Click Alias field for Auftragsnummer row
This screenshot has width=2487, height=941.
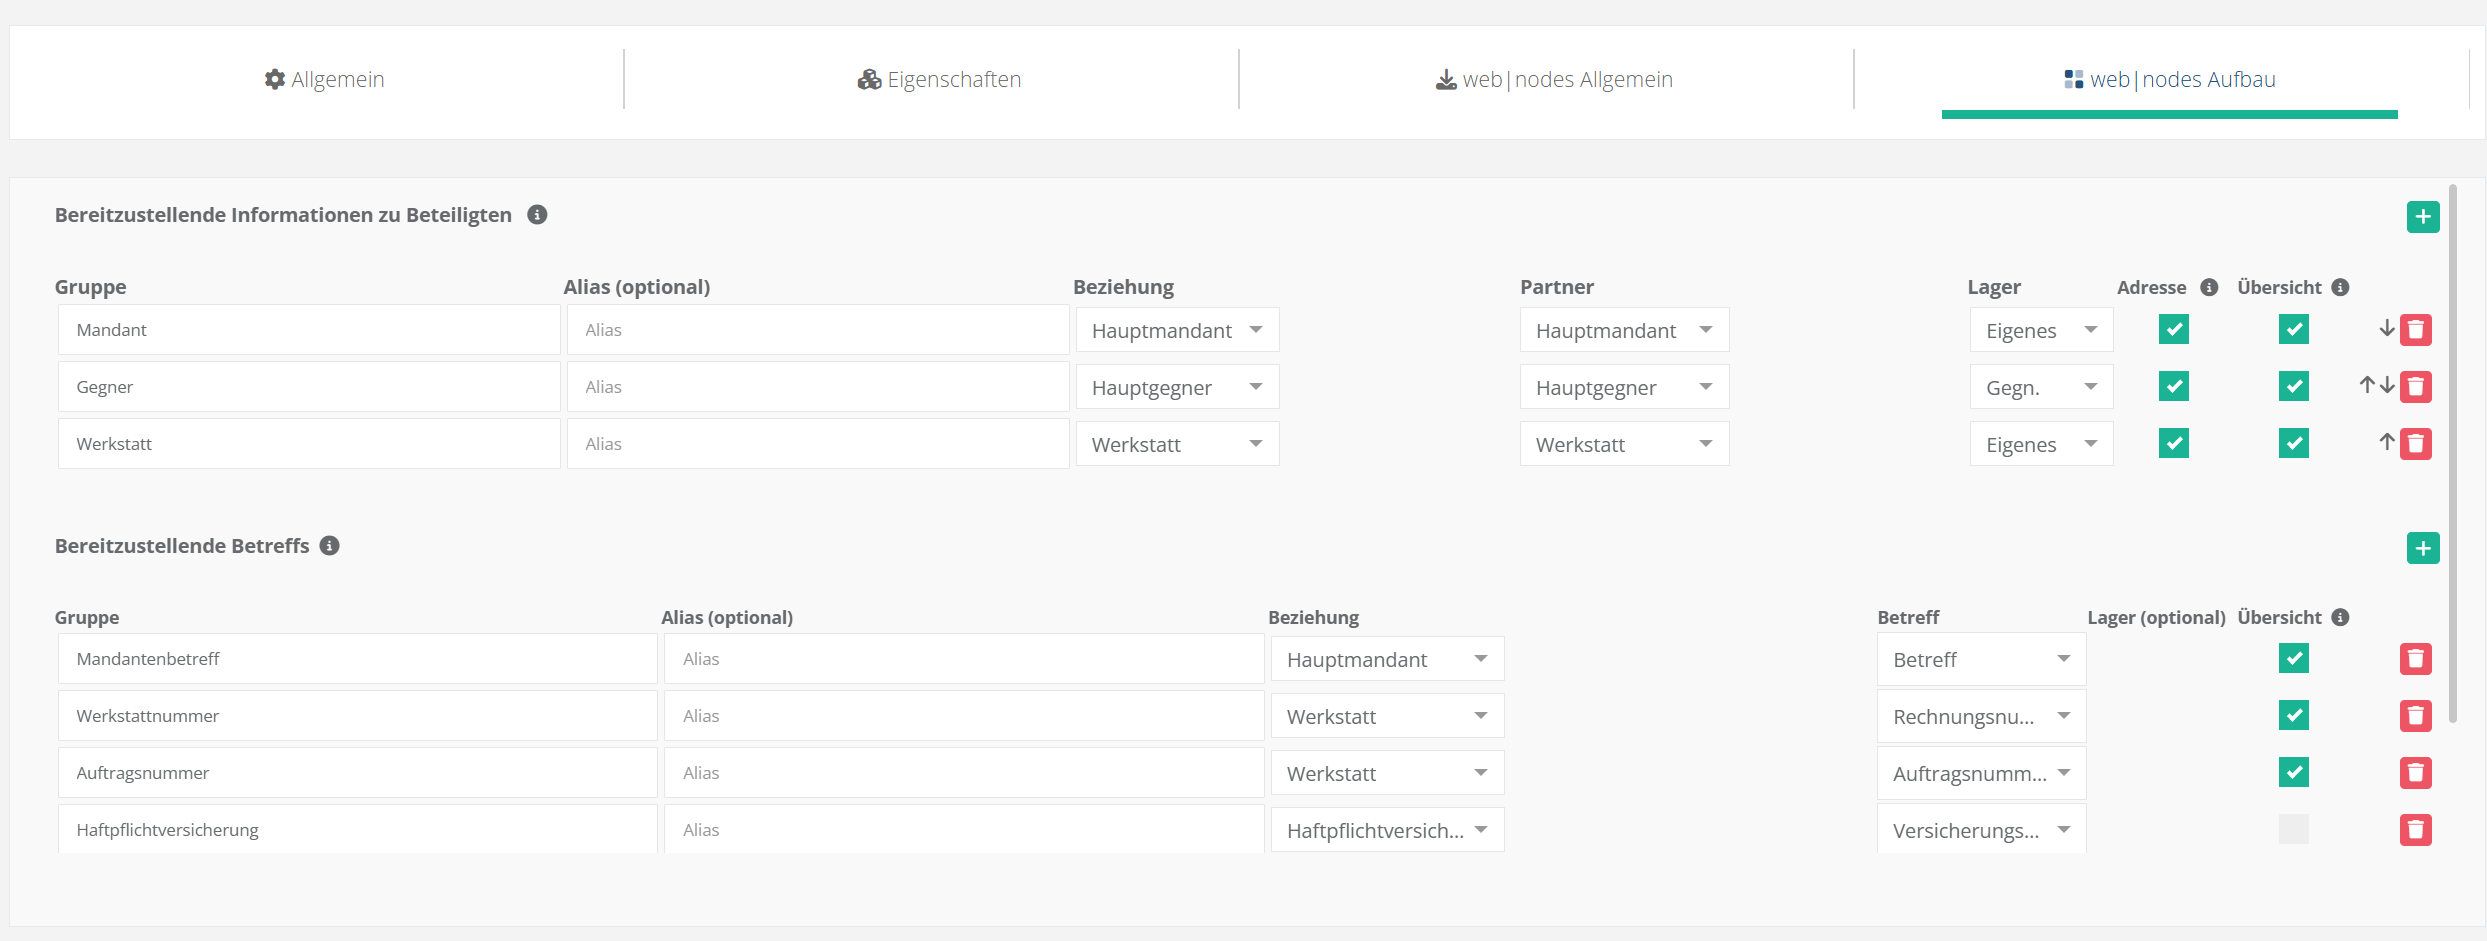963,773
